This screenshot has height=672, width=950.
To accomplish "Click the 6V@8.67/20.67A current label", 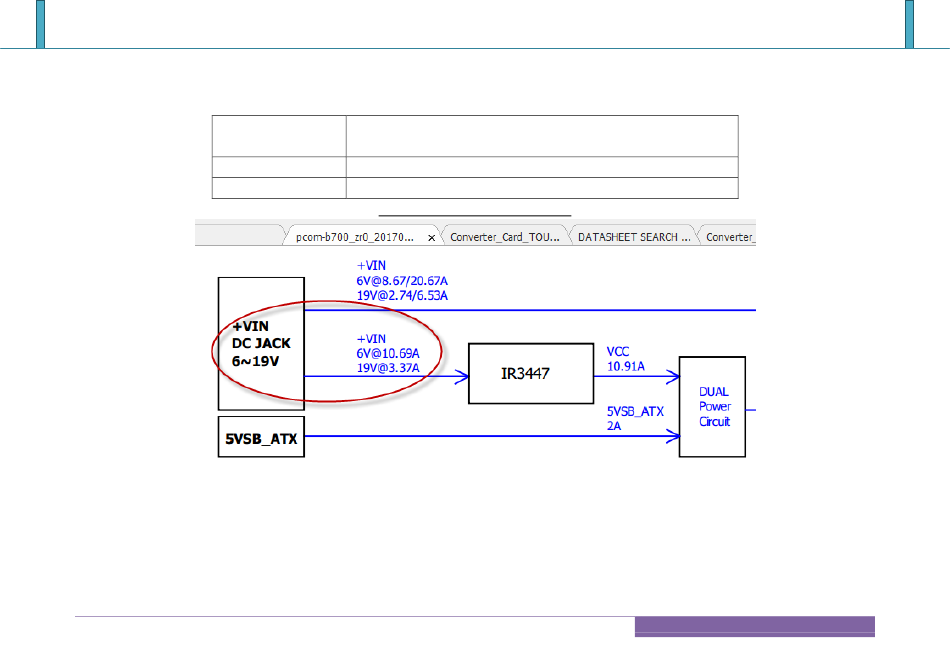I will pyautogui.click(x=402, y=281).
